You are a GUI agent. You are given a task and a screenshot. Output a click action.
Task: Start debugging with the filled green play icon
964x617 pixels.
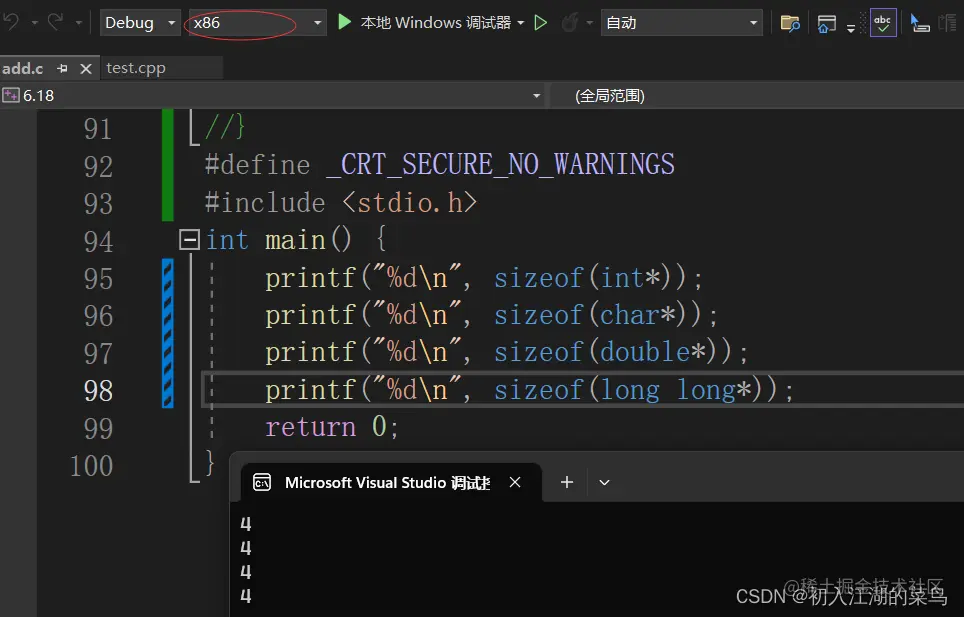(x=344, y=23)
